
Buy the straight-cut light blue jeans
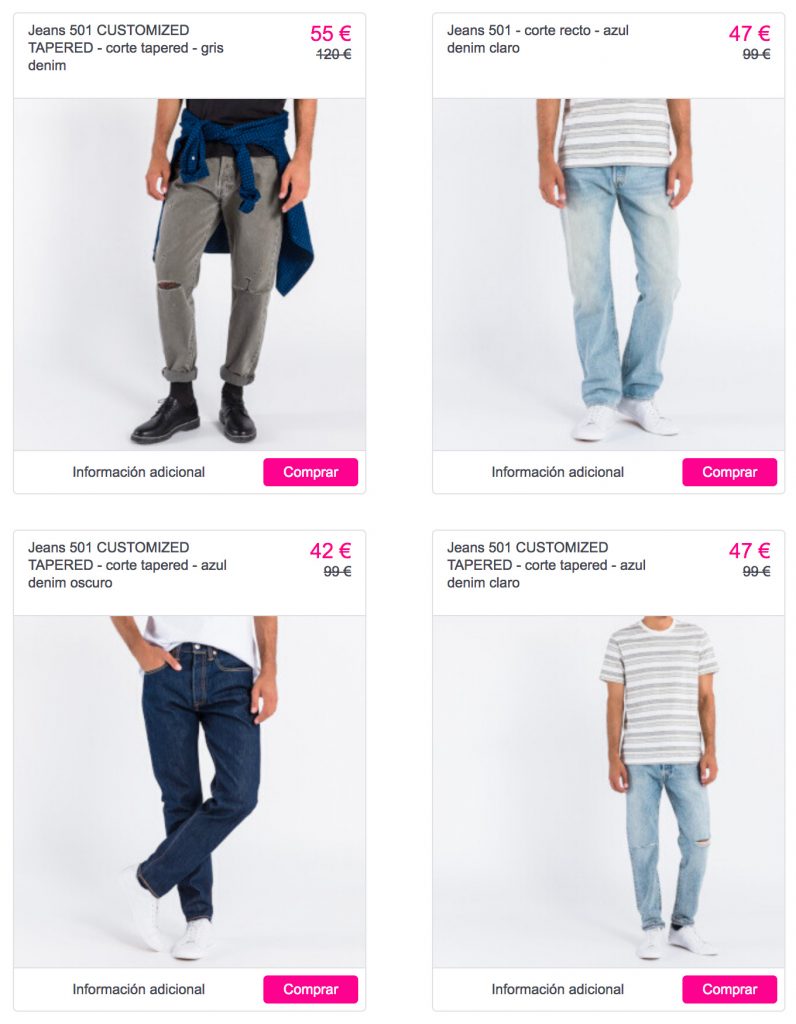click(x=729, y=472)
